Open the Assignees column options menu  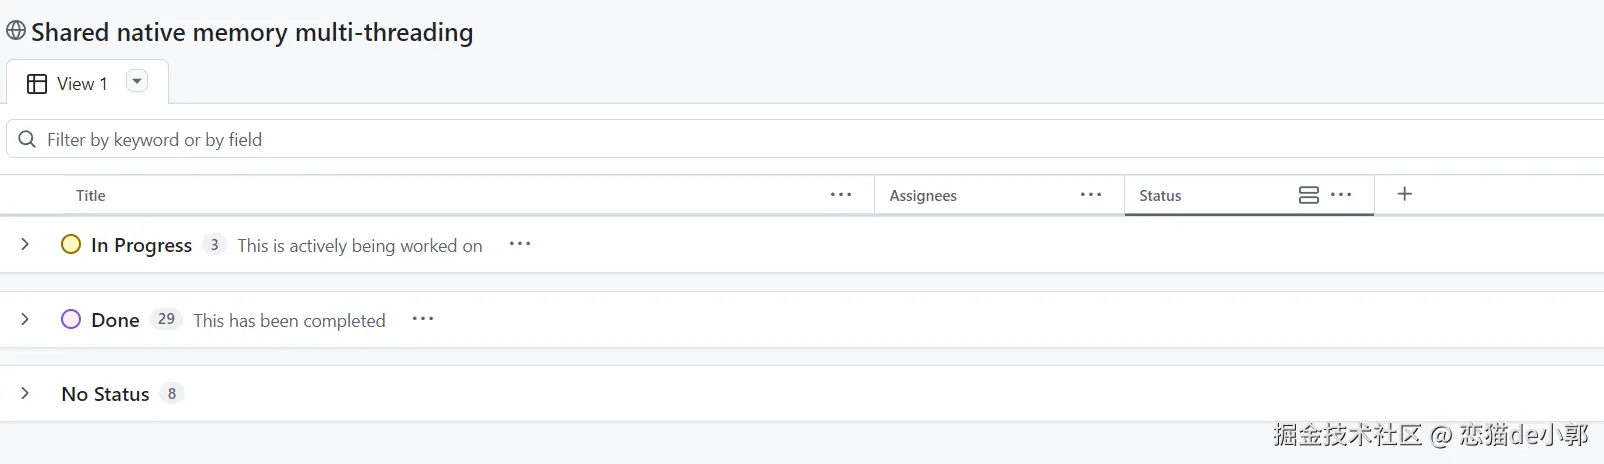pos(1091,195)
